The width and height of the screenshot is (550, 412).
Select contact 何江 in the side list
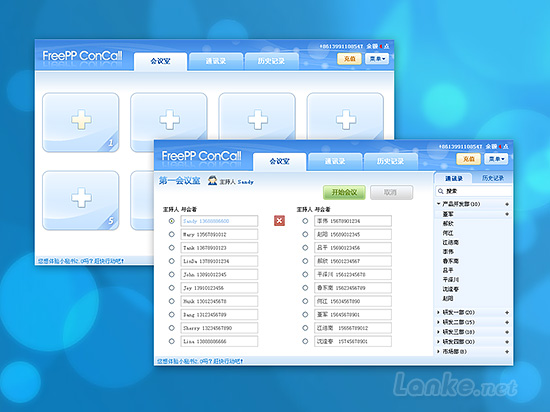[448, 233]
